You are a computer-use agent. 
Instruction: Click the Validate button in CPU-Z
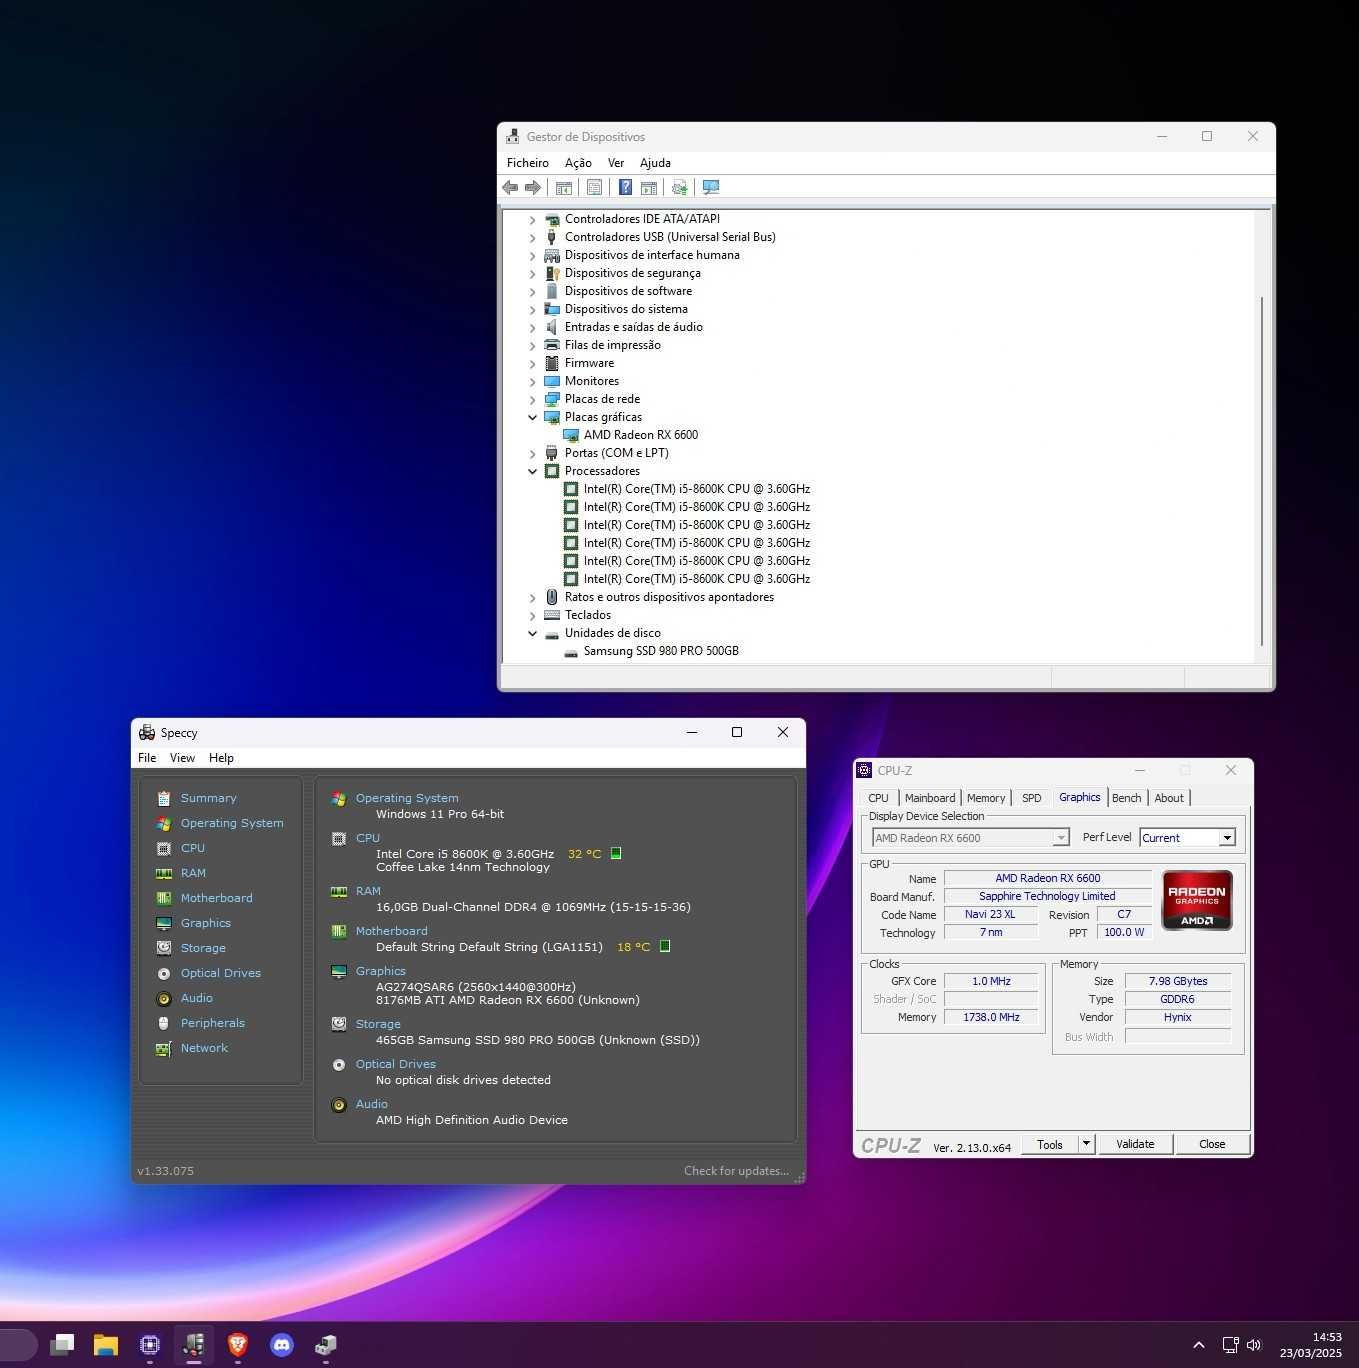(x=1135, y=1144)
